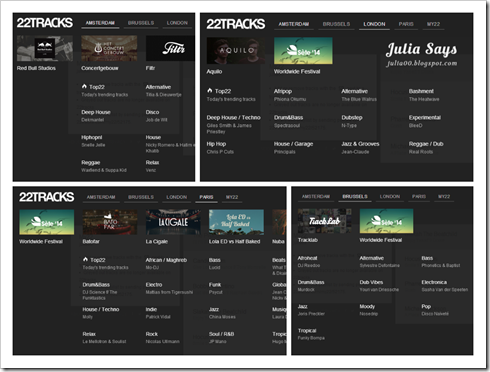Open the Jazz & Grooves playlist by Jean-Claude
The width and height of the screenshot is (490, 372).
coord(360,148)
